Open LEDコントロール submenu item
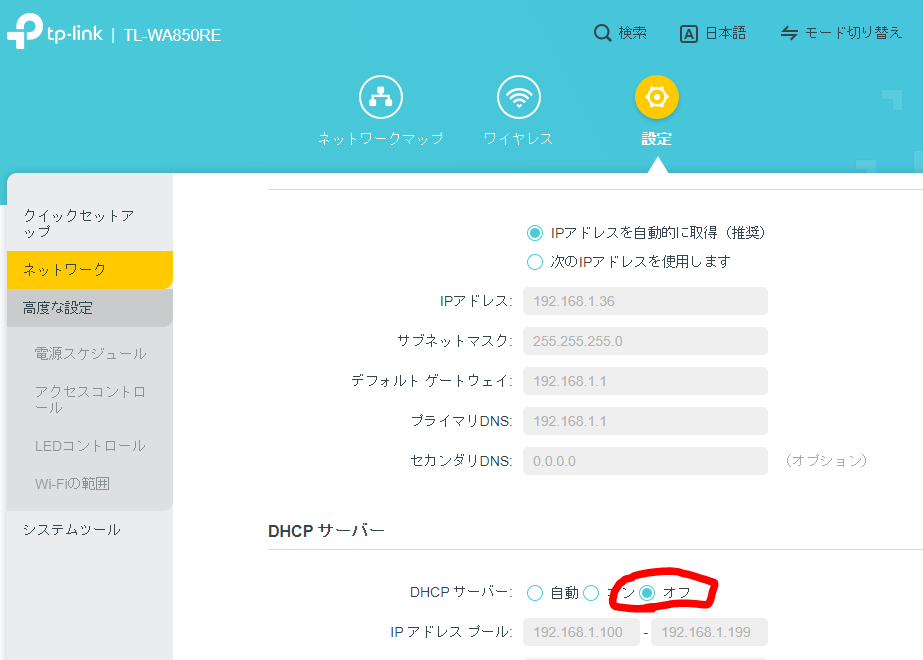 pyautogui.click(x=90, y=446)
